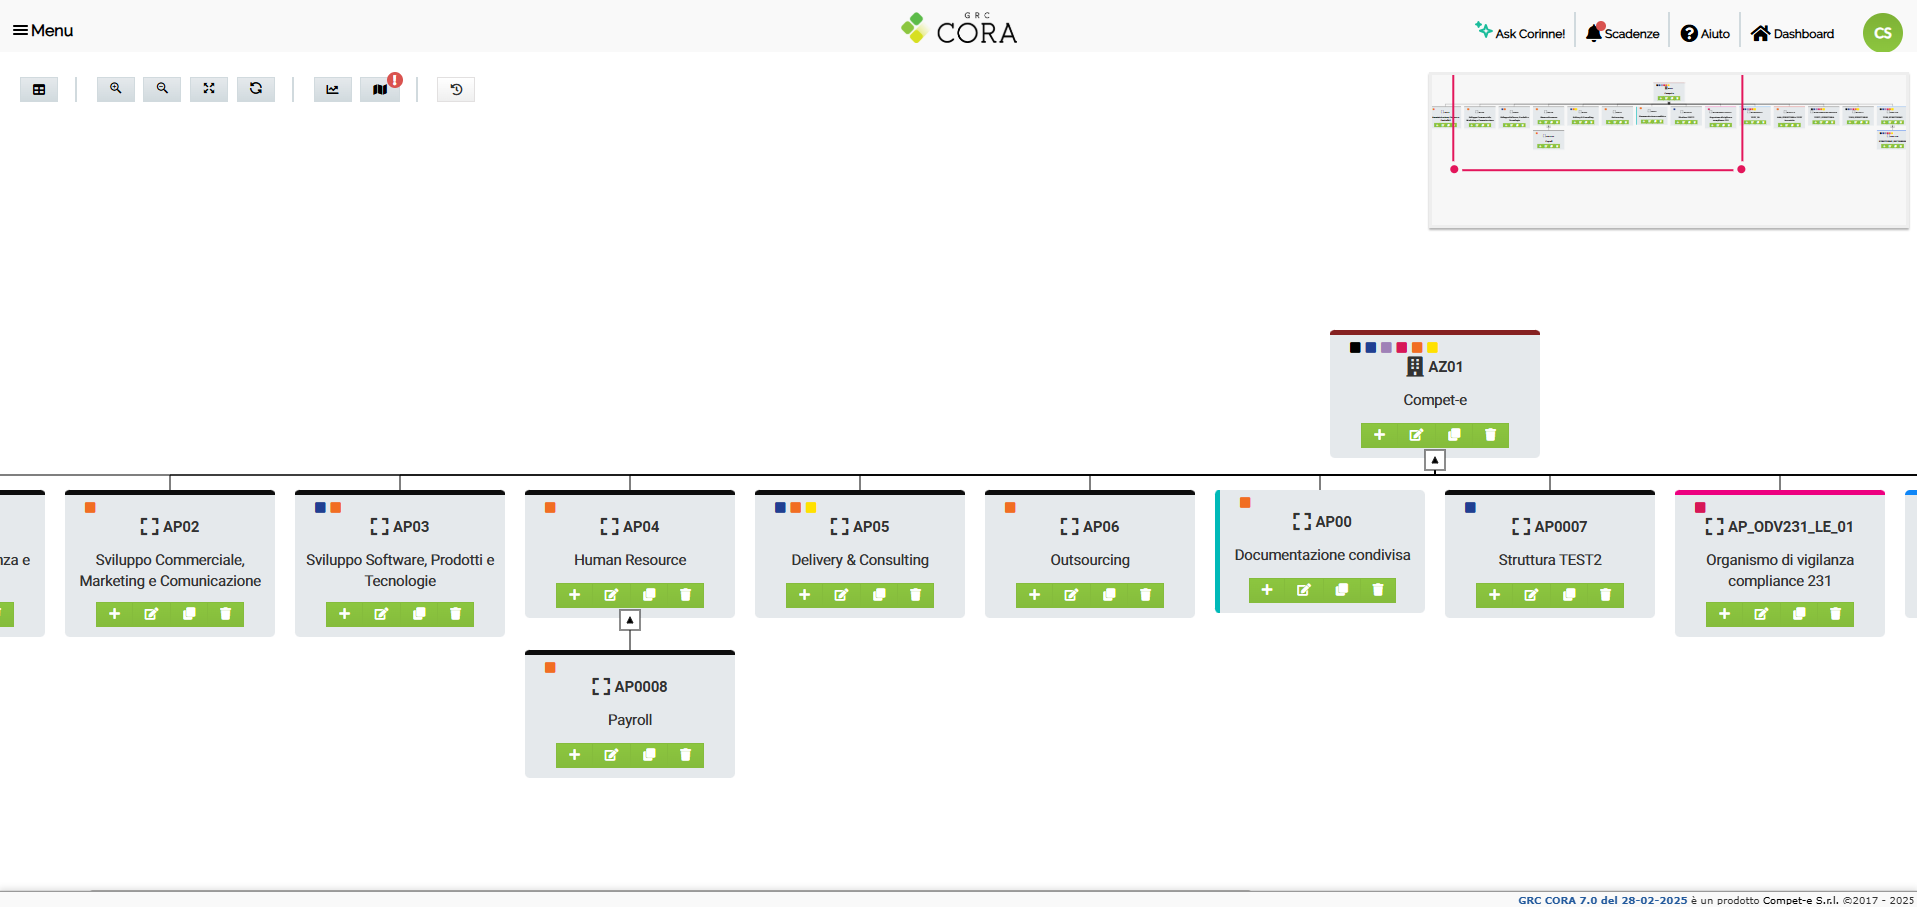Refresh the organization chart

point(256,89)
